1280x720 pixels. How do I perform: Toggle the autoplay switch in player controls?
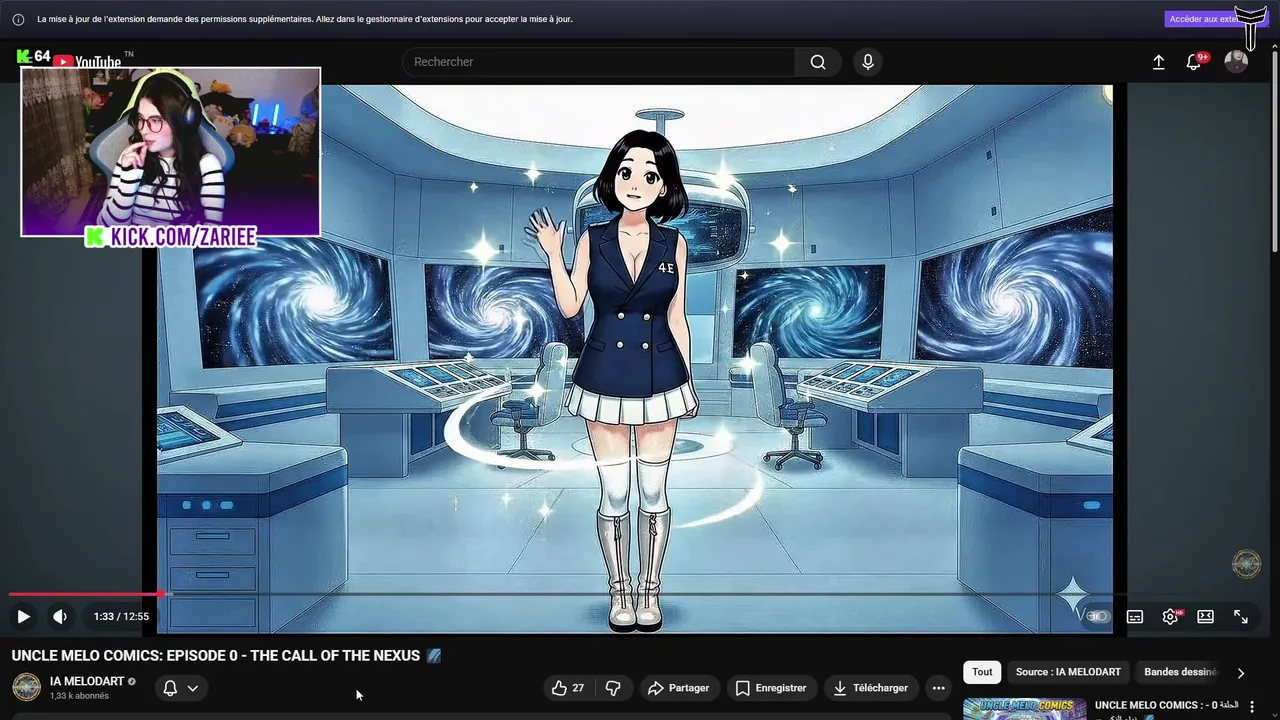(x=1098, y=617)
